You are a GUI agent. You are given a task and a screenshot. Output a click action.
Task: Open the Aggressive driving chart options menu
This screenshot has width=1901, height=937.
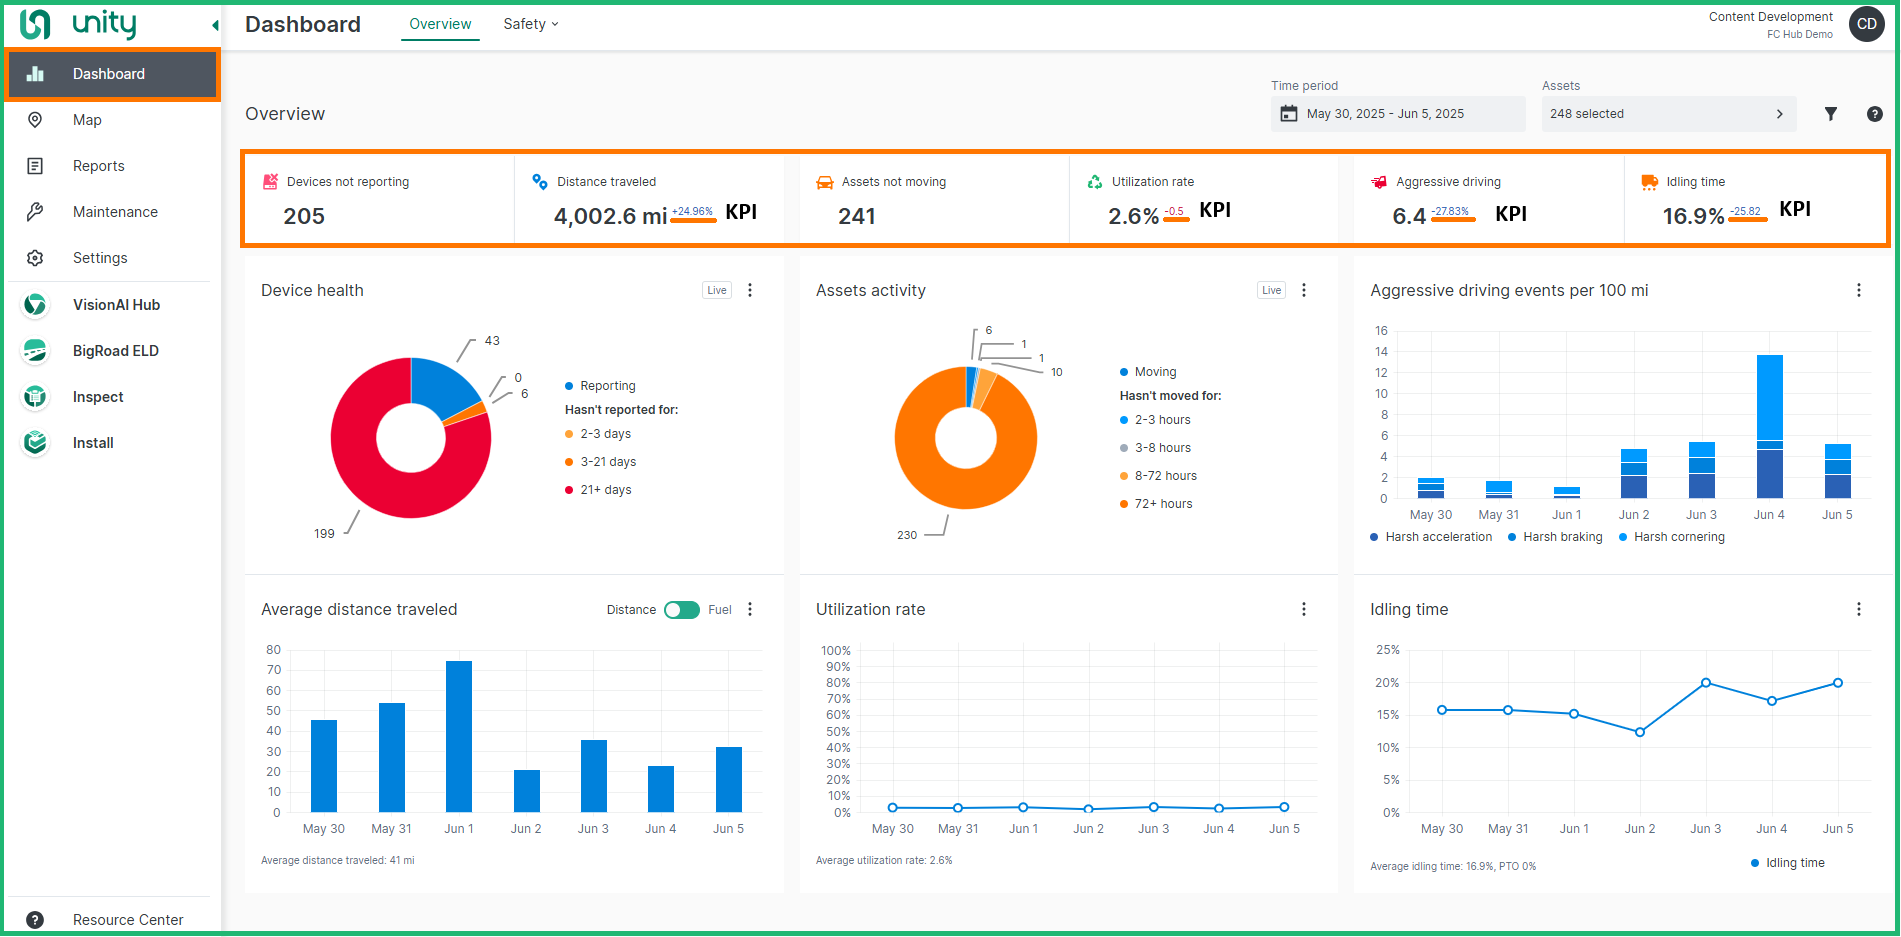(1858, 289)
